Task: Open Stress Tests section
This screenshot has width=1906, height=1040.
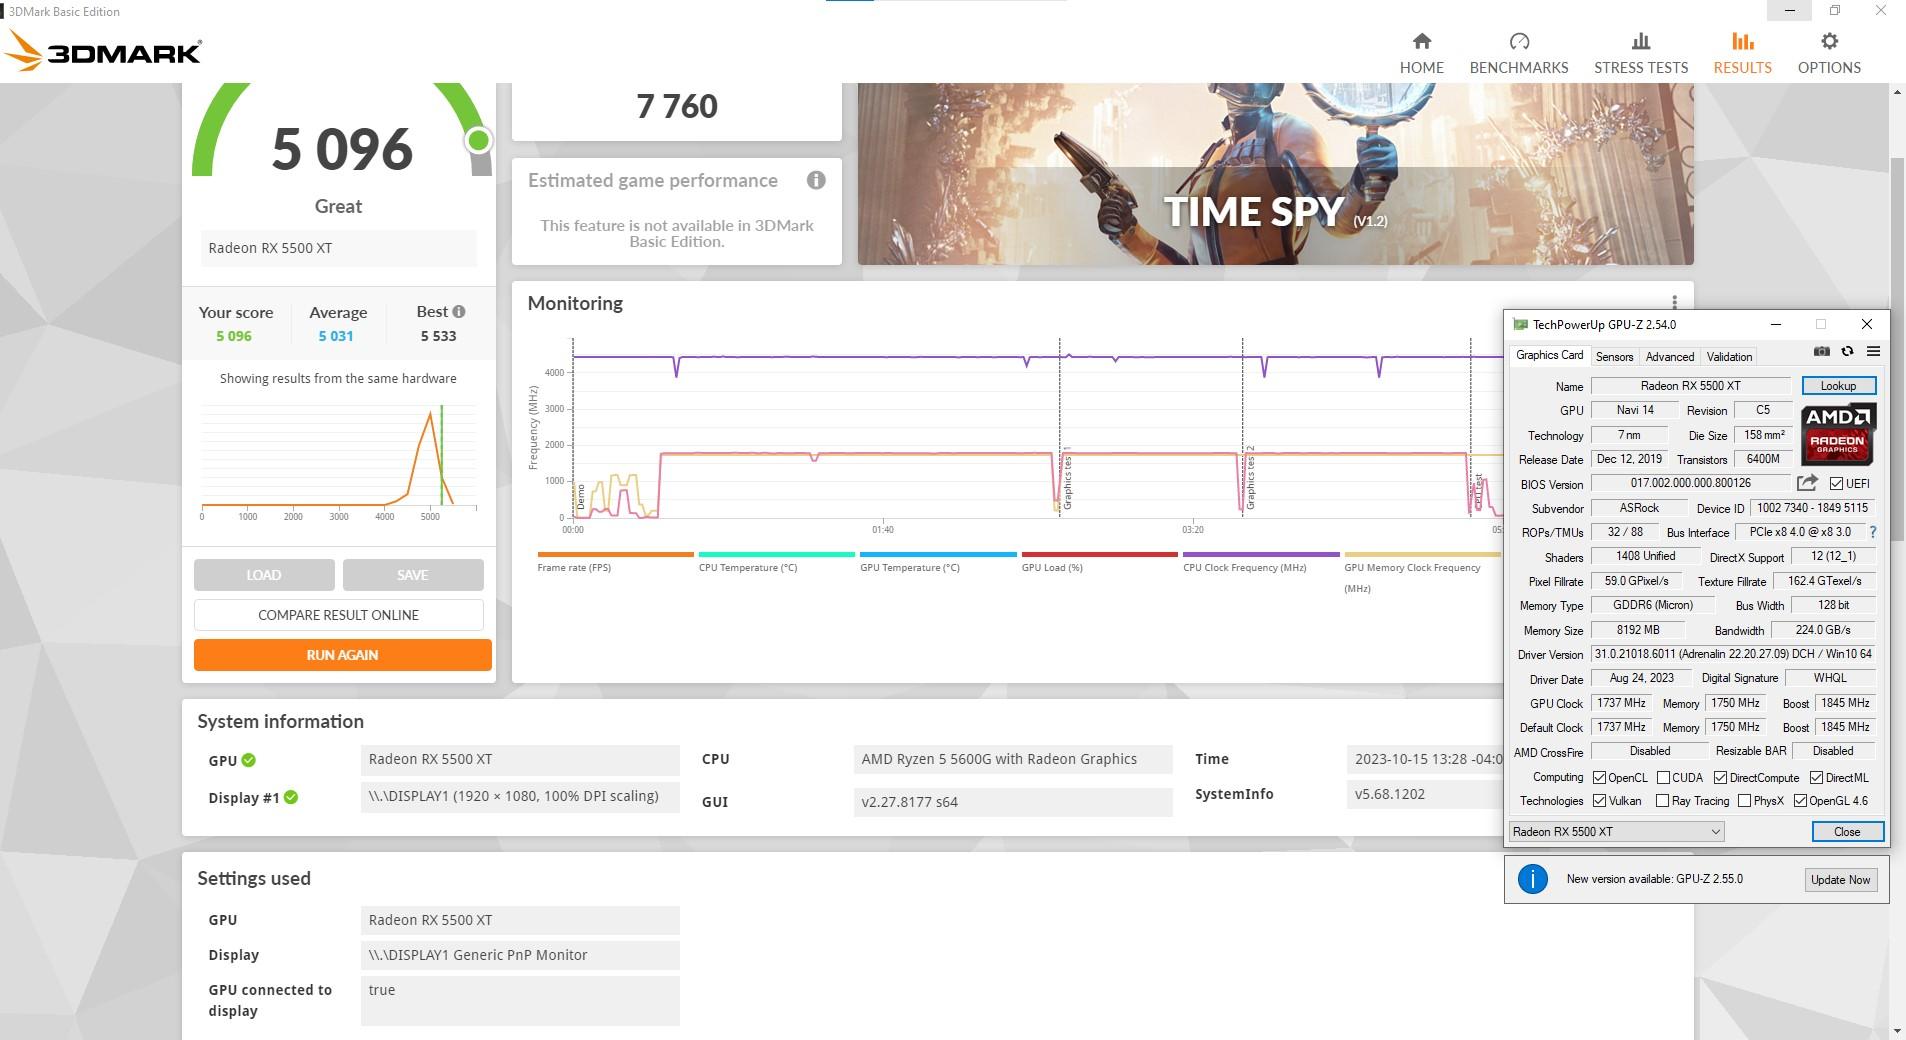Action: (x=1640, y=53)
